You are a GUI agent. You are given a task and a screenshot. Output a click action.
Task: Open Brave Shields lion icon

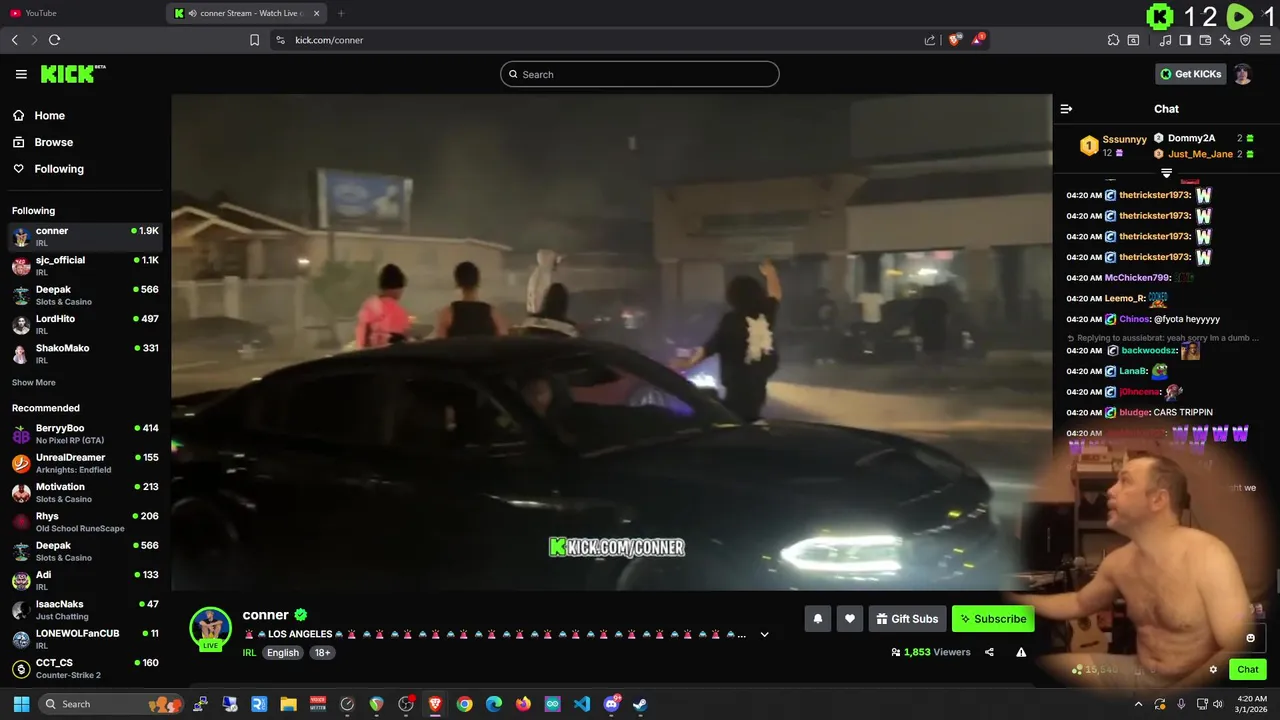(x=954, y=40)
